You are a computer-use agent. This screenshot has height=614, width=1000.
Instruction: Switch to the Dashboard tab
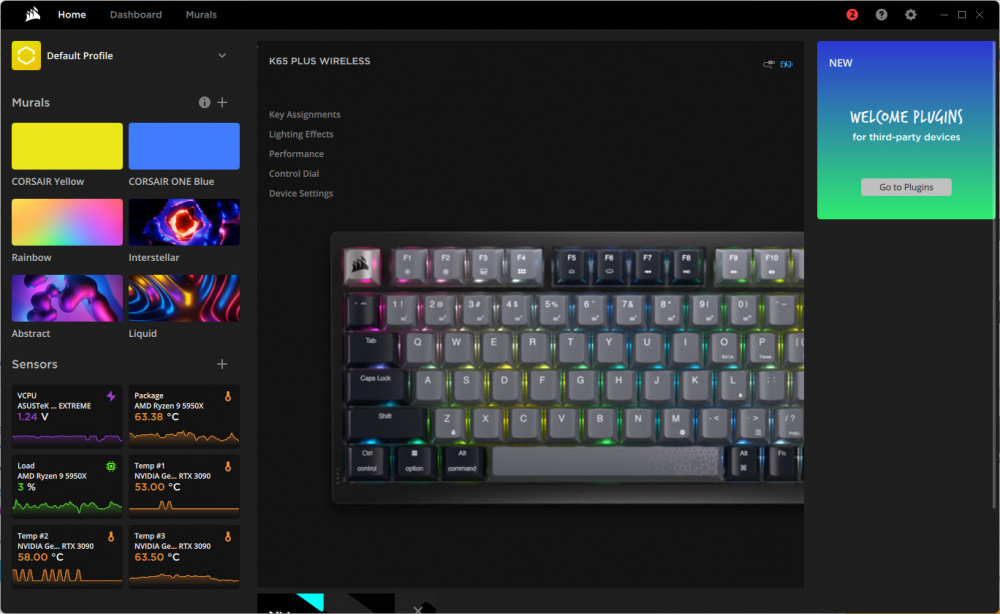click(136, 14)
